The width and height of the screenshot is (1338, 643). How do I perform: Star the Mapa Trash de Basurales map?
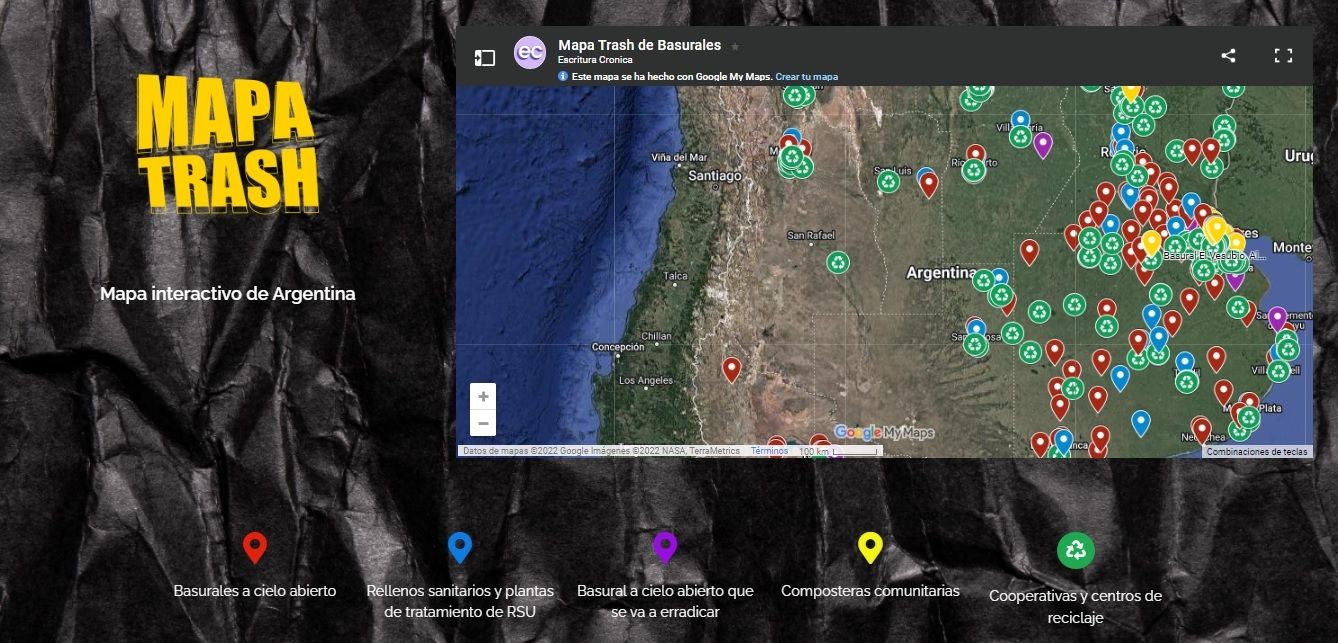pyautogui.click(x=735, y=46)
